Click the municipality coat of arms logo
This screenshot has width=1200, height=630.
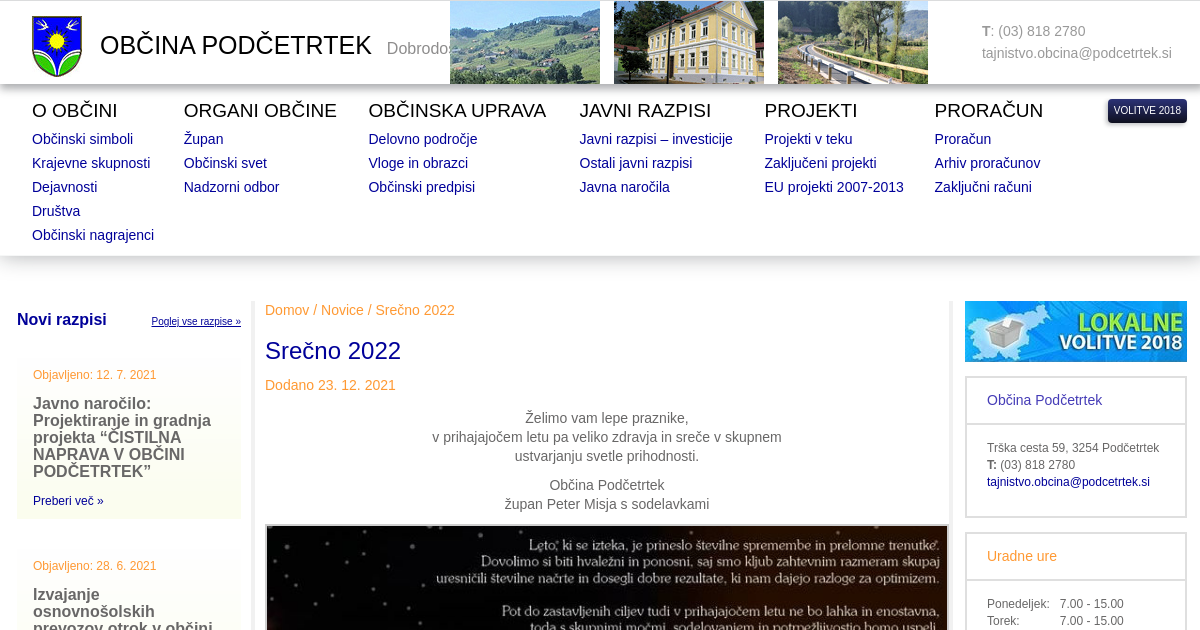pos(57,46)
